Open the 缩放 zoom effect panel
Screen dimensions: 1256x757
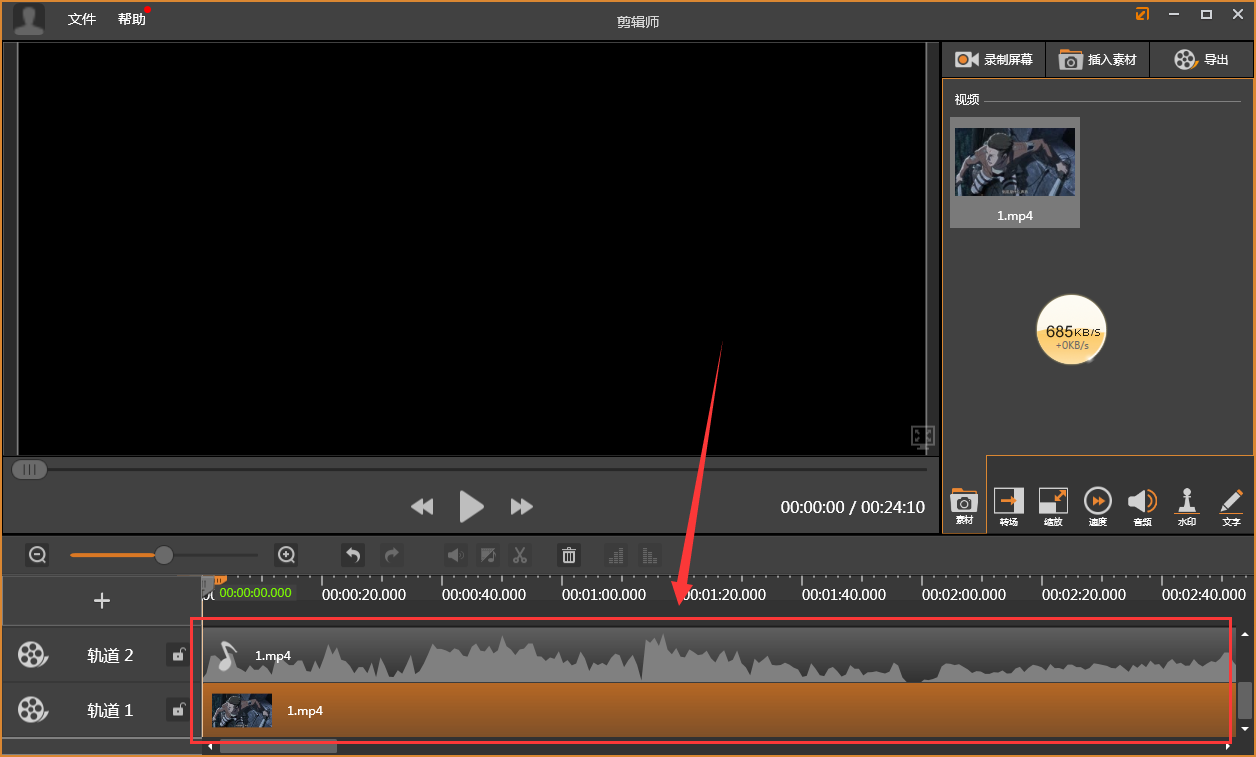click(x=1053, y=506)
